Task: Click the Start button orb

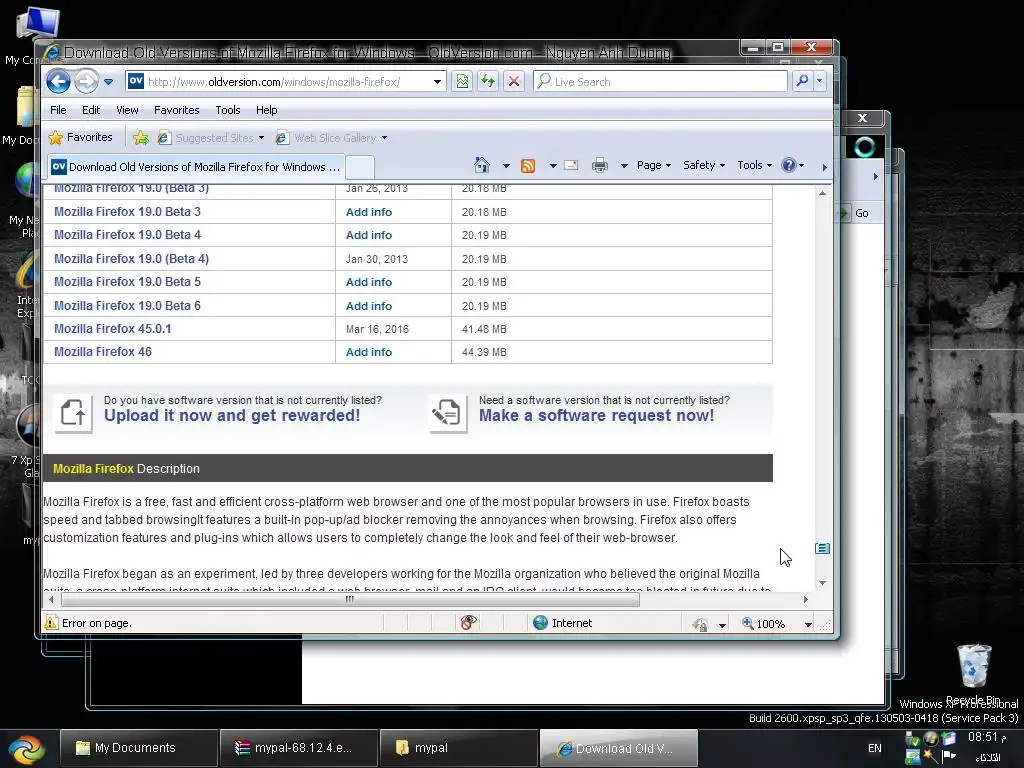Action: coord(27,749)
